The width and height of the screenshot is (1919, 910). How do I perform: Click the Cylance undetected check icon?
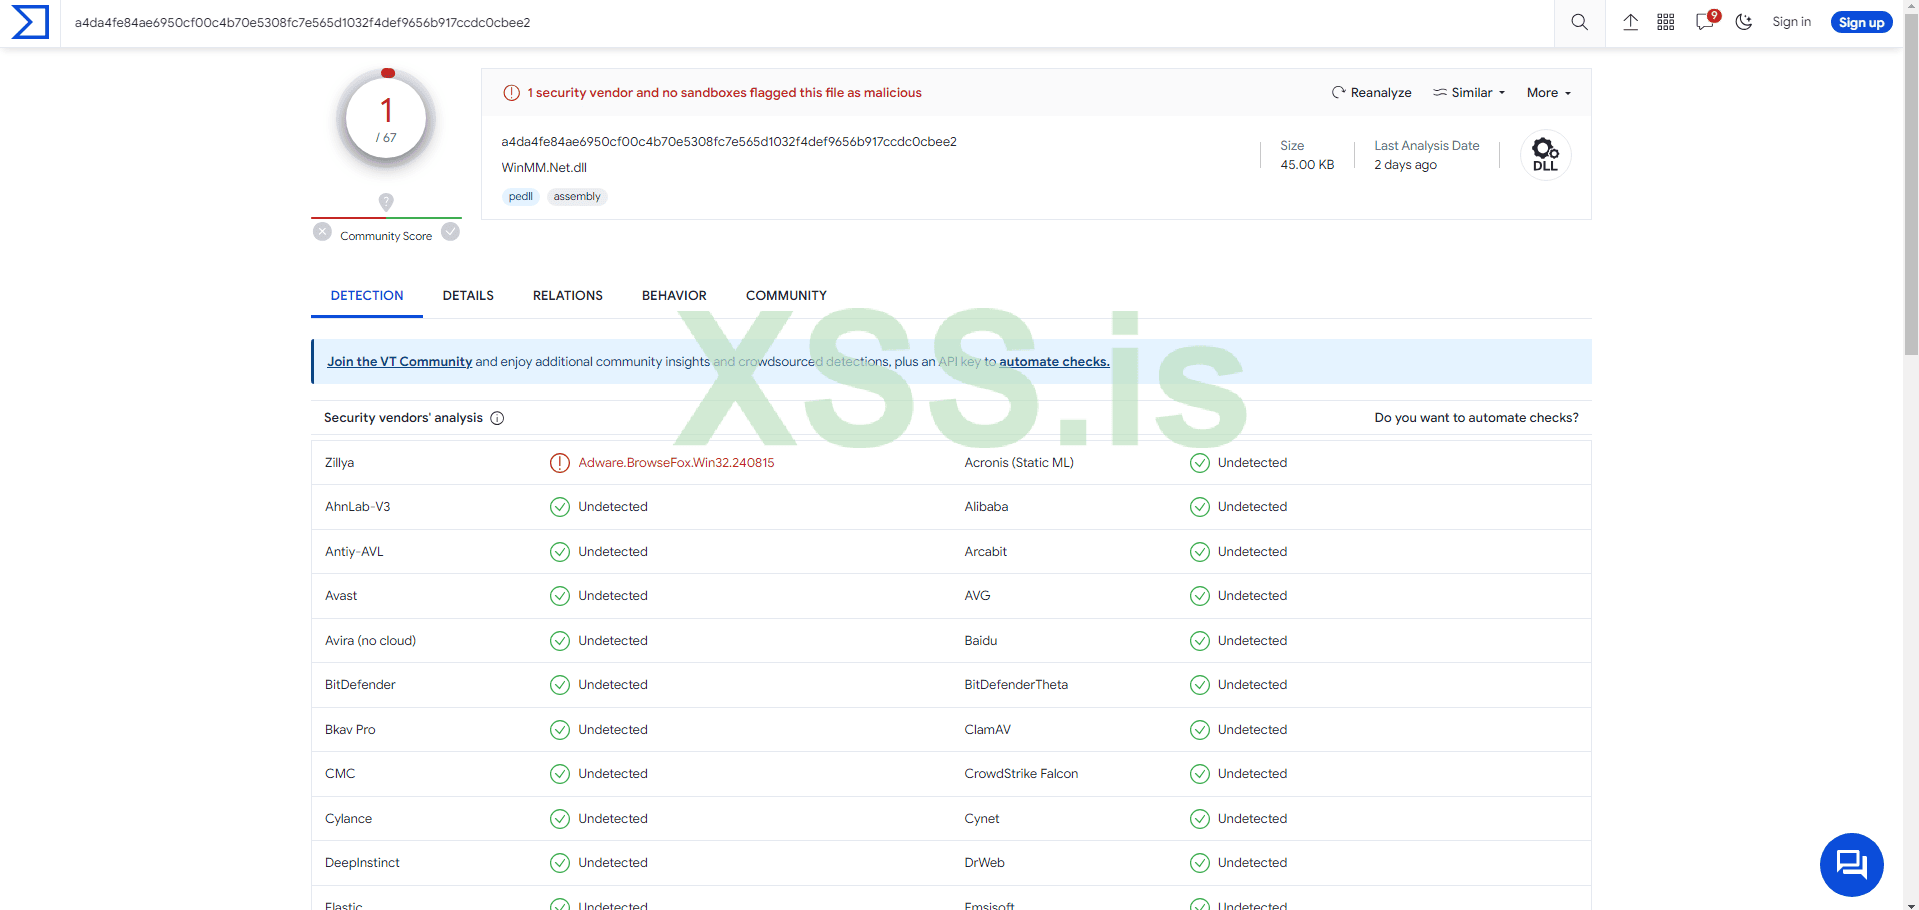[x=560, y=819]
